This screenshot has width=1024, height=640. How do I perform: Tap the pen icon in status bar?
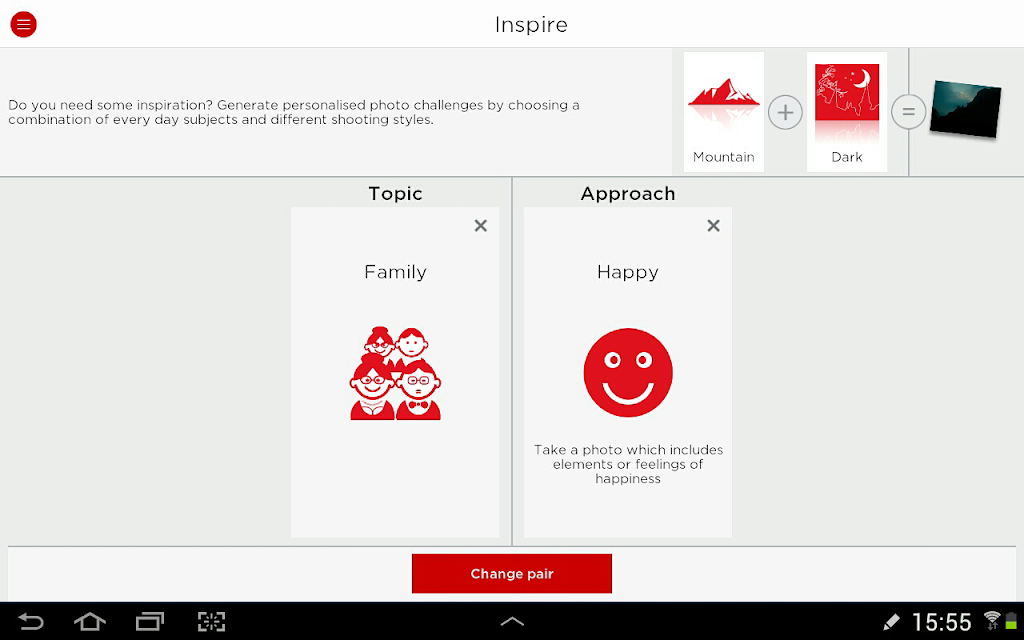pyautogui.click(x=891, y=622)
